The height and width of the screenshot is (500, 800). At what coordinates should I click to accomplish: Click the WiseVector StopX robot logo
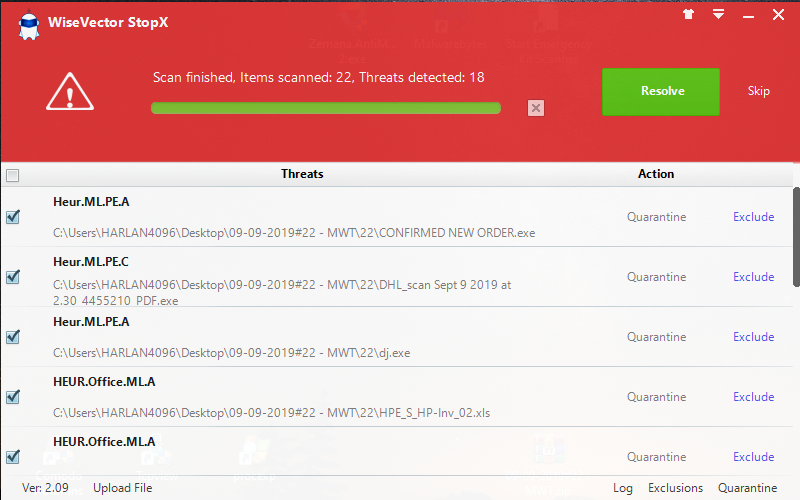point(29,26)
